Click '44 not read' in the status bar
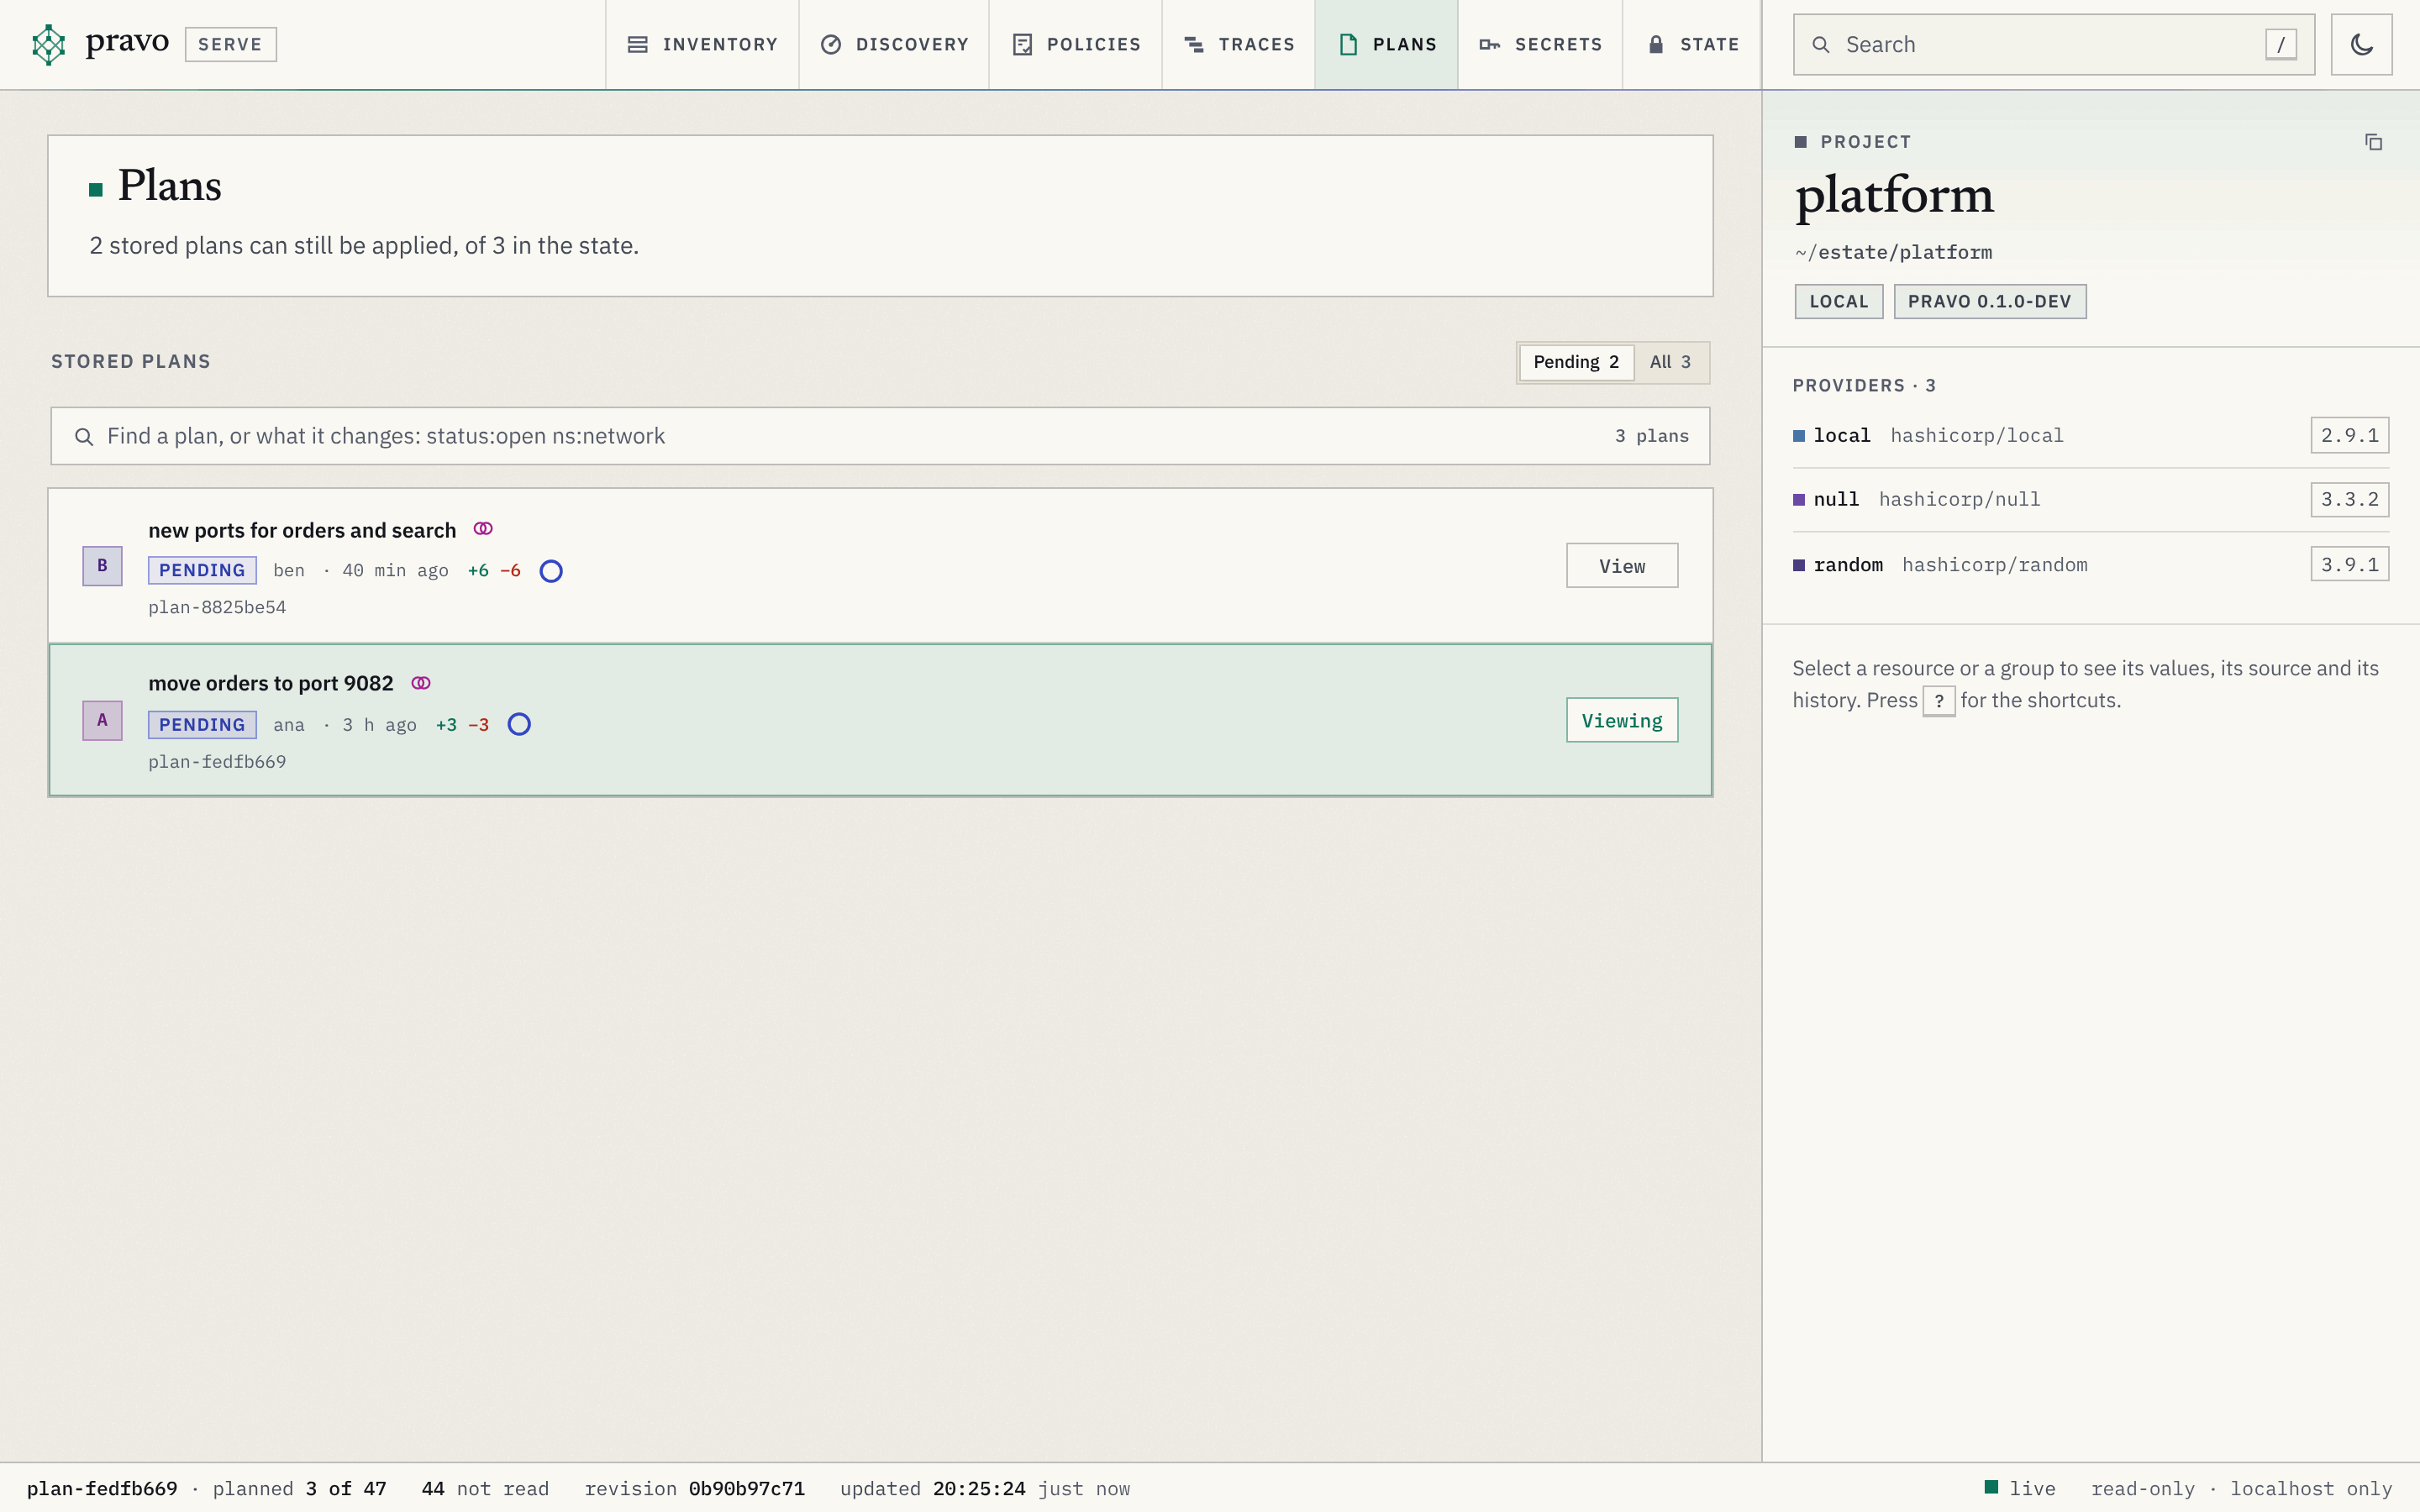This screenshot has width=2420, height=1512. (485, 1488)
